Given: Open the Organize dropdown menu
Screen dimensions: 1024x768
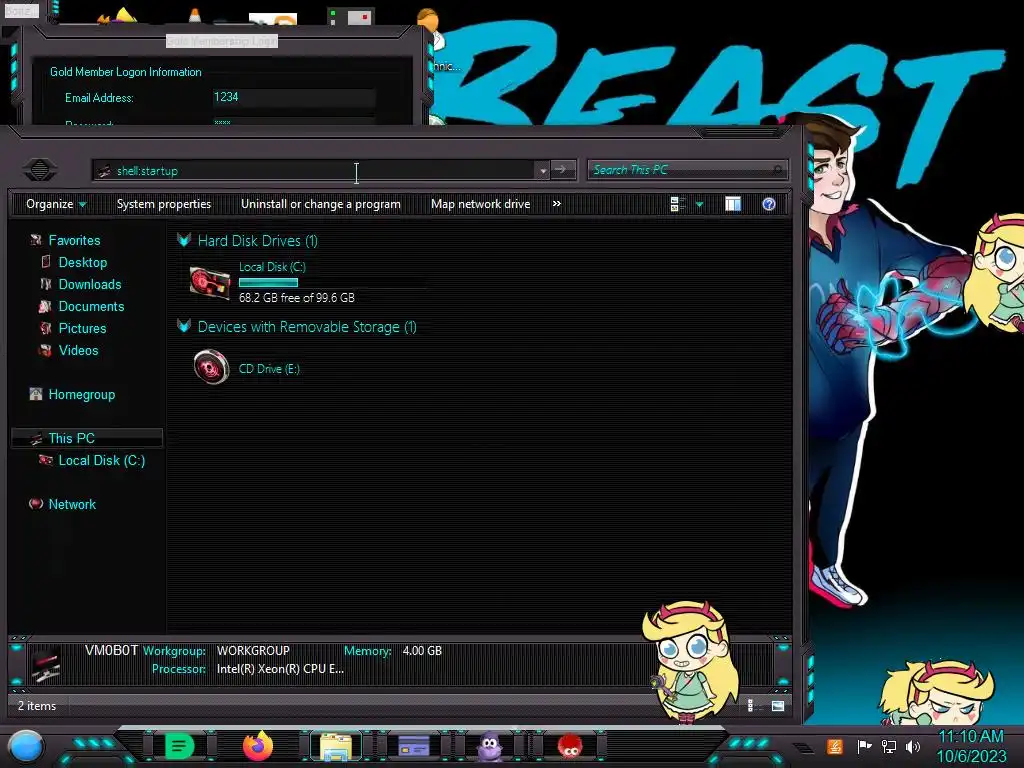Looking at the screenshot, I should point(56,204).
